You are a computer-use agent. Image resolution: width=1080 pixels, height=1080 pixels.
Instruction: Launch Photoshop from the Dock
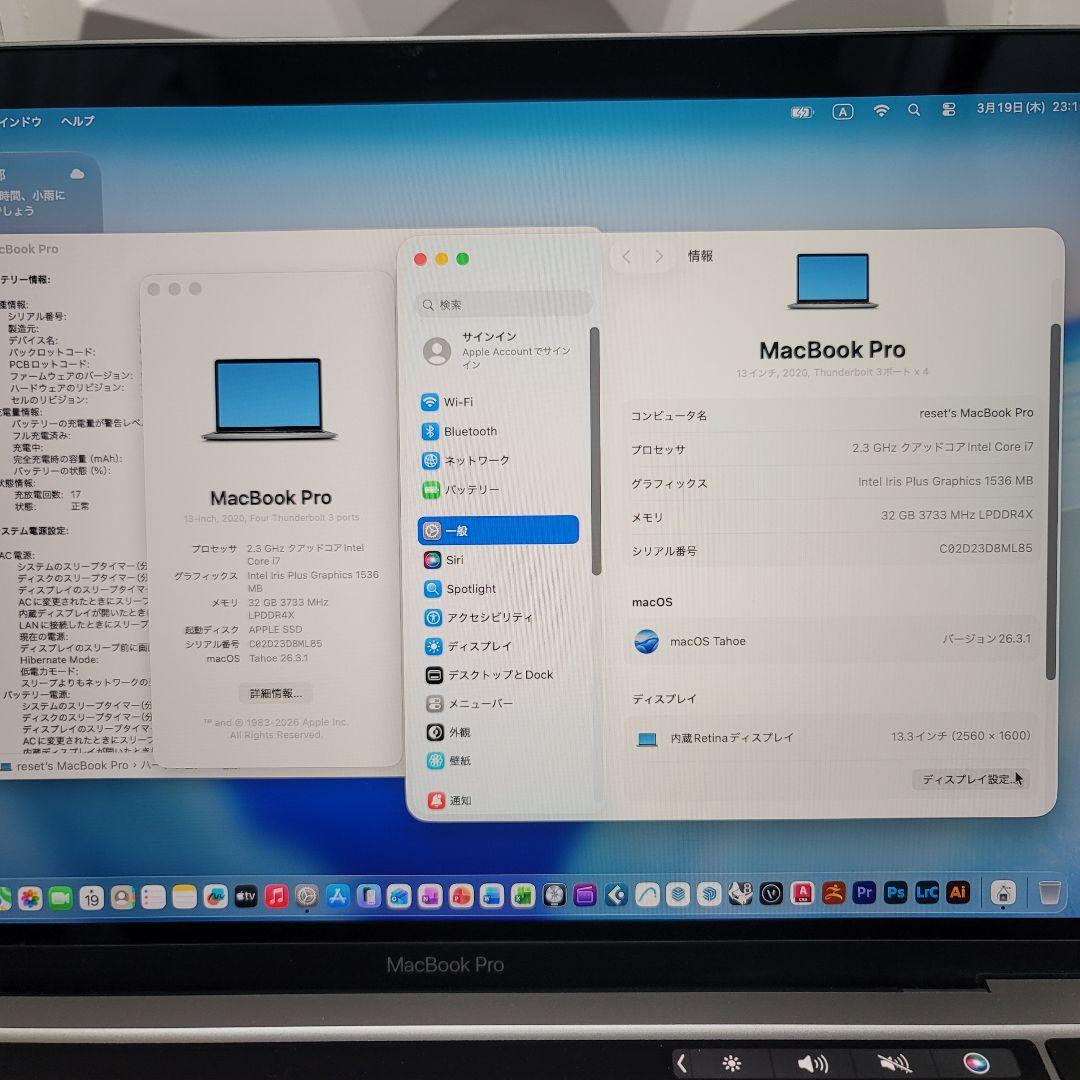click(895, 892)
